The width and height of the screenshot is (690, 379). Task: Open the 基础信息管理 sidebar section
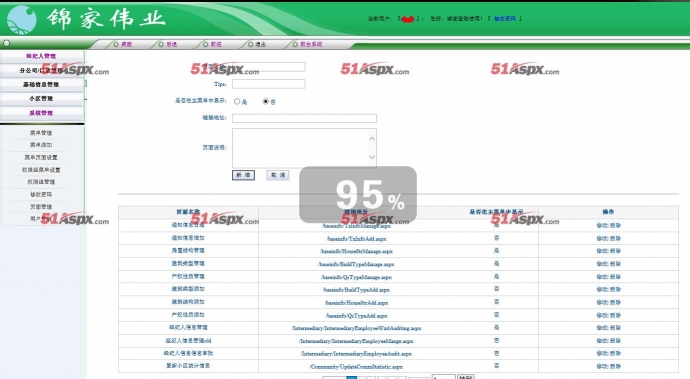pos(41,84)
